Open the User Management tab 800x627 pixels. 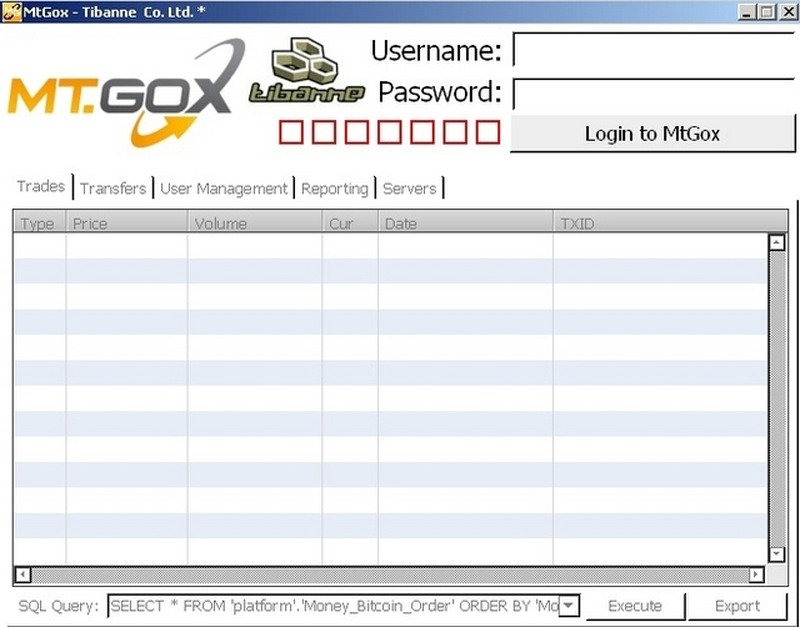(224, 188)
